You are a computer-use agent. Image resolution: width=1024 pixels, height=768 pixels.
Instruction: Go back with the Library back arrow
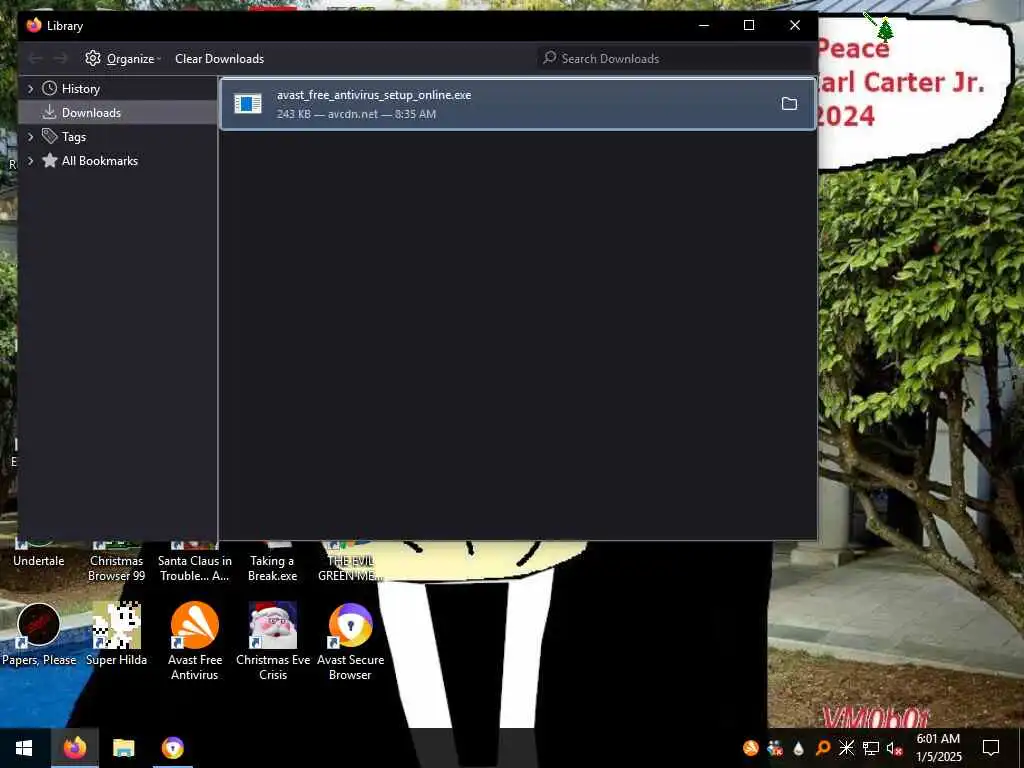36,59
